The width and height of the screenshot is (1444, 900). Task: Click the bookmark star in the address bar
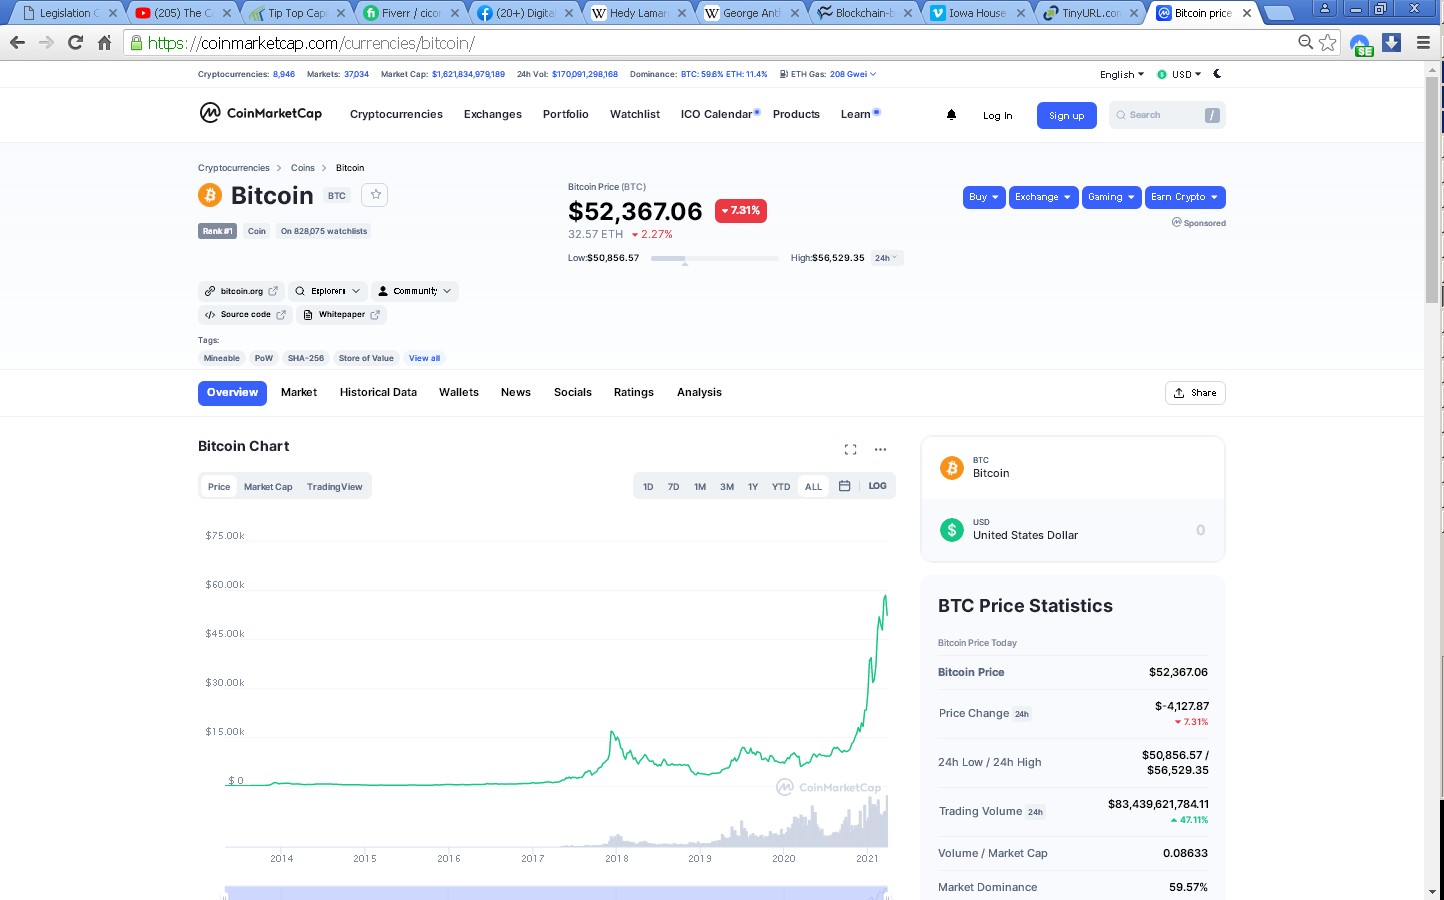[x=1327, y=42]
